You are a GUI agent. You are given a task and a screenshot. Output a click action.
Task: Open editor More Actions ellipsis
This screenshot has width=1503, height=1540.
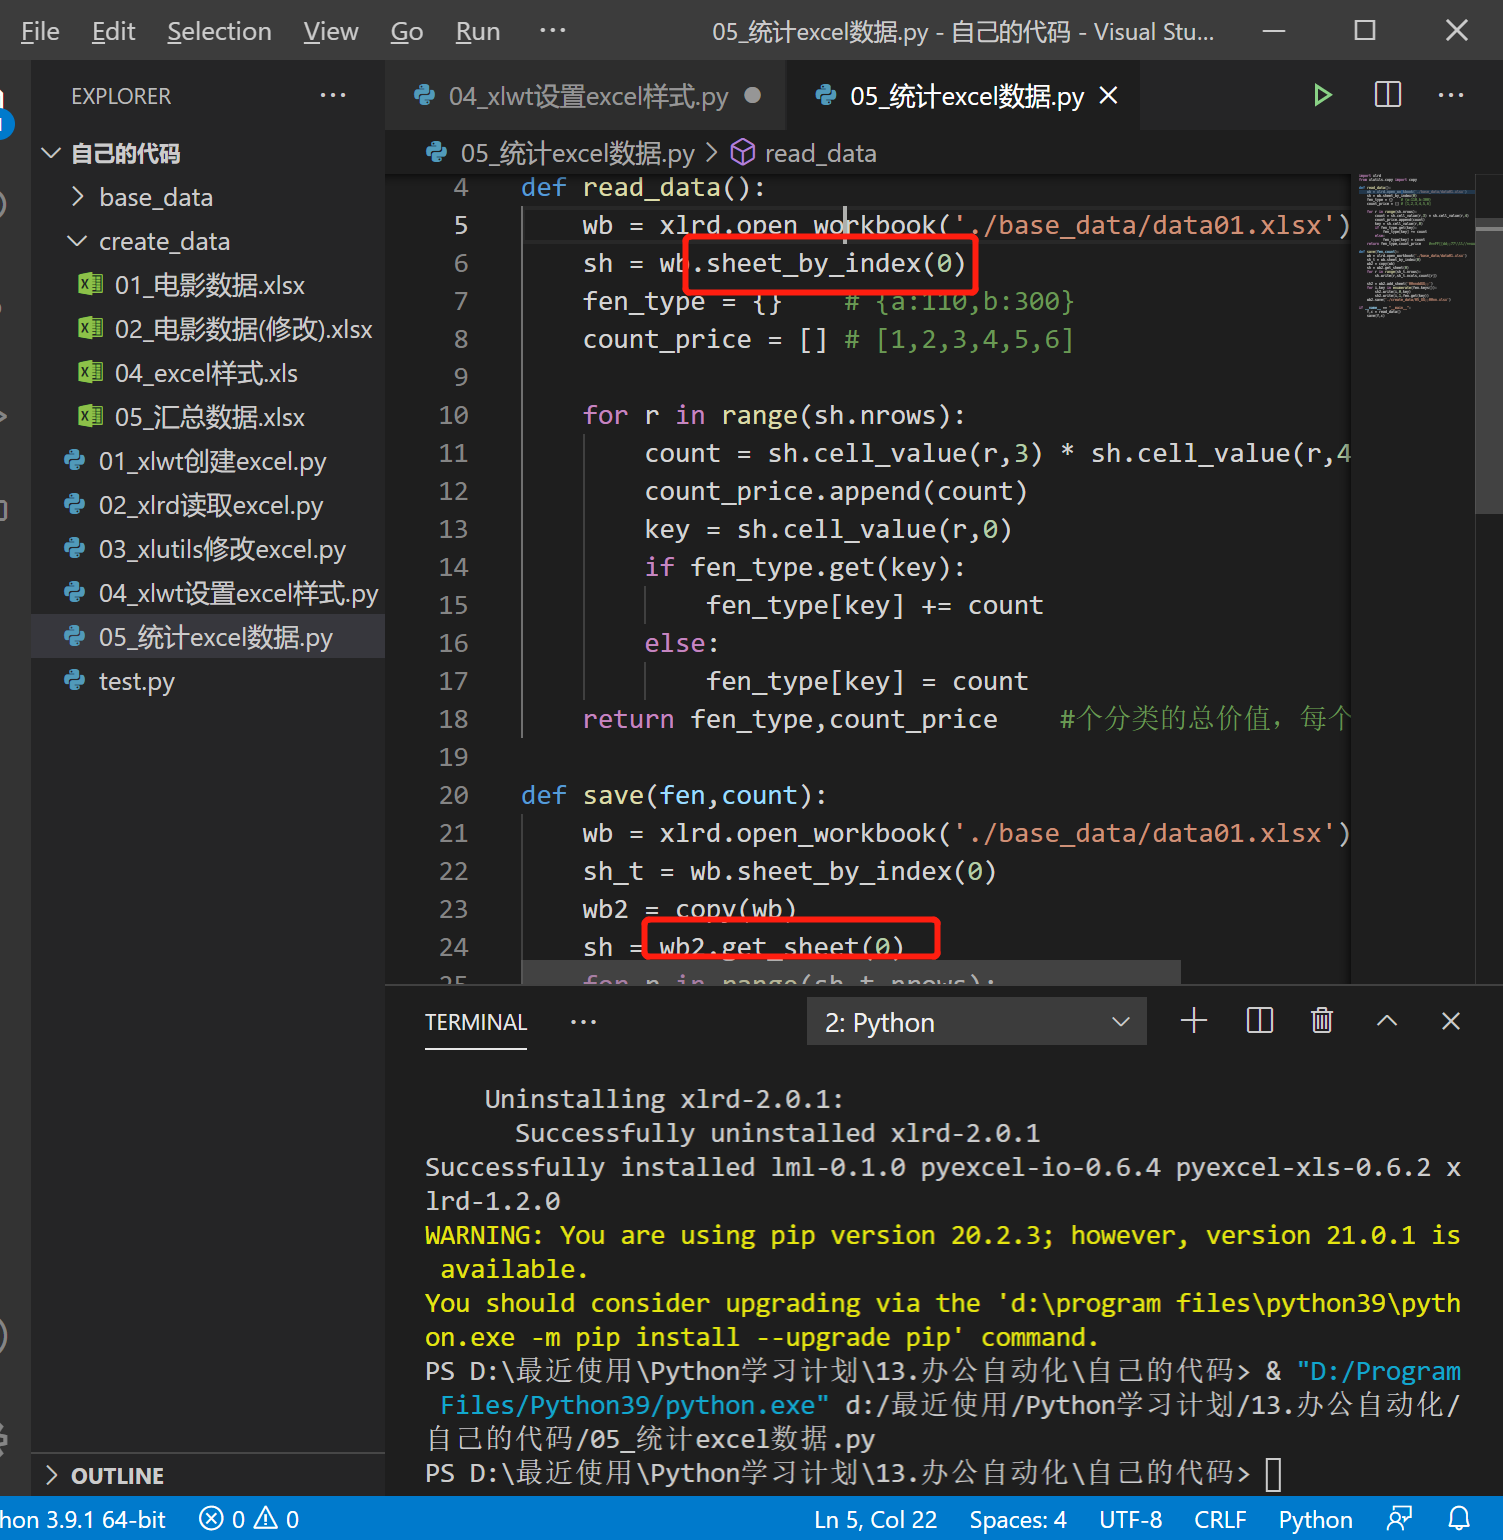pos(1450,95)
